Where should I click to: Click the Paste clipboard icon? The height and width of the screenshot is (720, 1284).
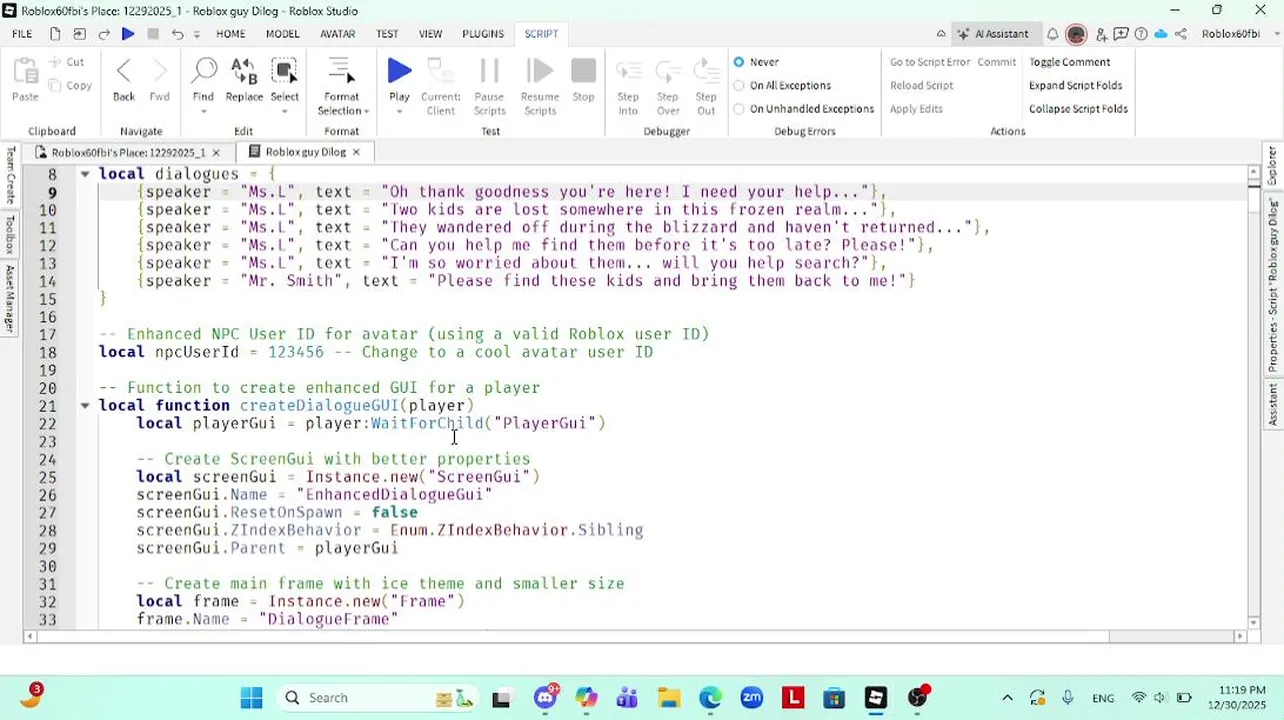point(25,71)
